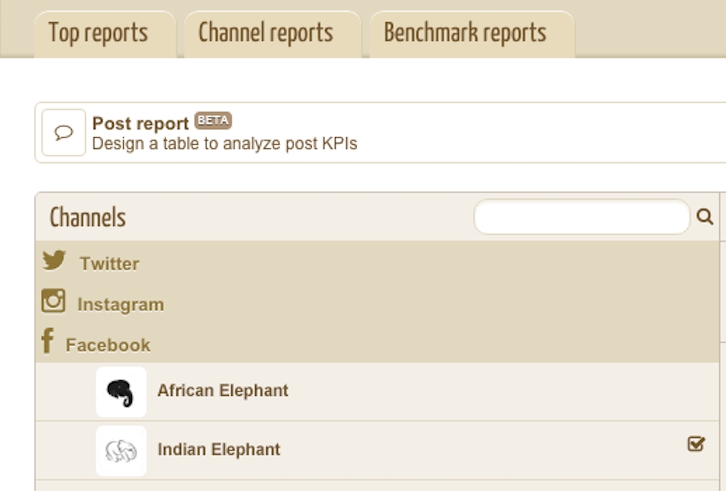Select the African Elephant channel row
This screenshot has width=726, height=491.
377,391
